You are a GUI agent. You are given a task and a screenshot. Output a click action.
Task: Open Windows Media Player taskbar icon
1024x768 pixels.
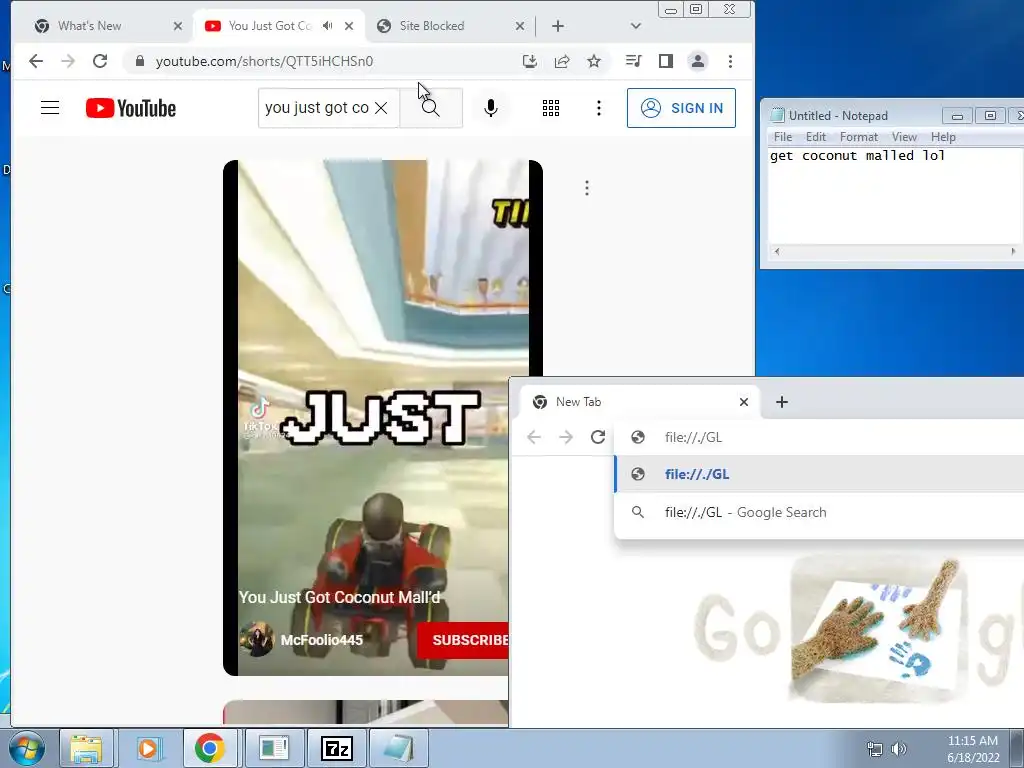148,748
